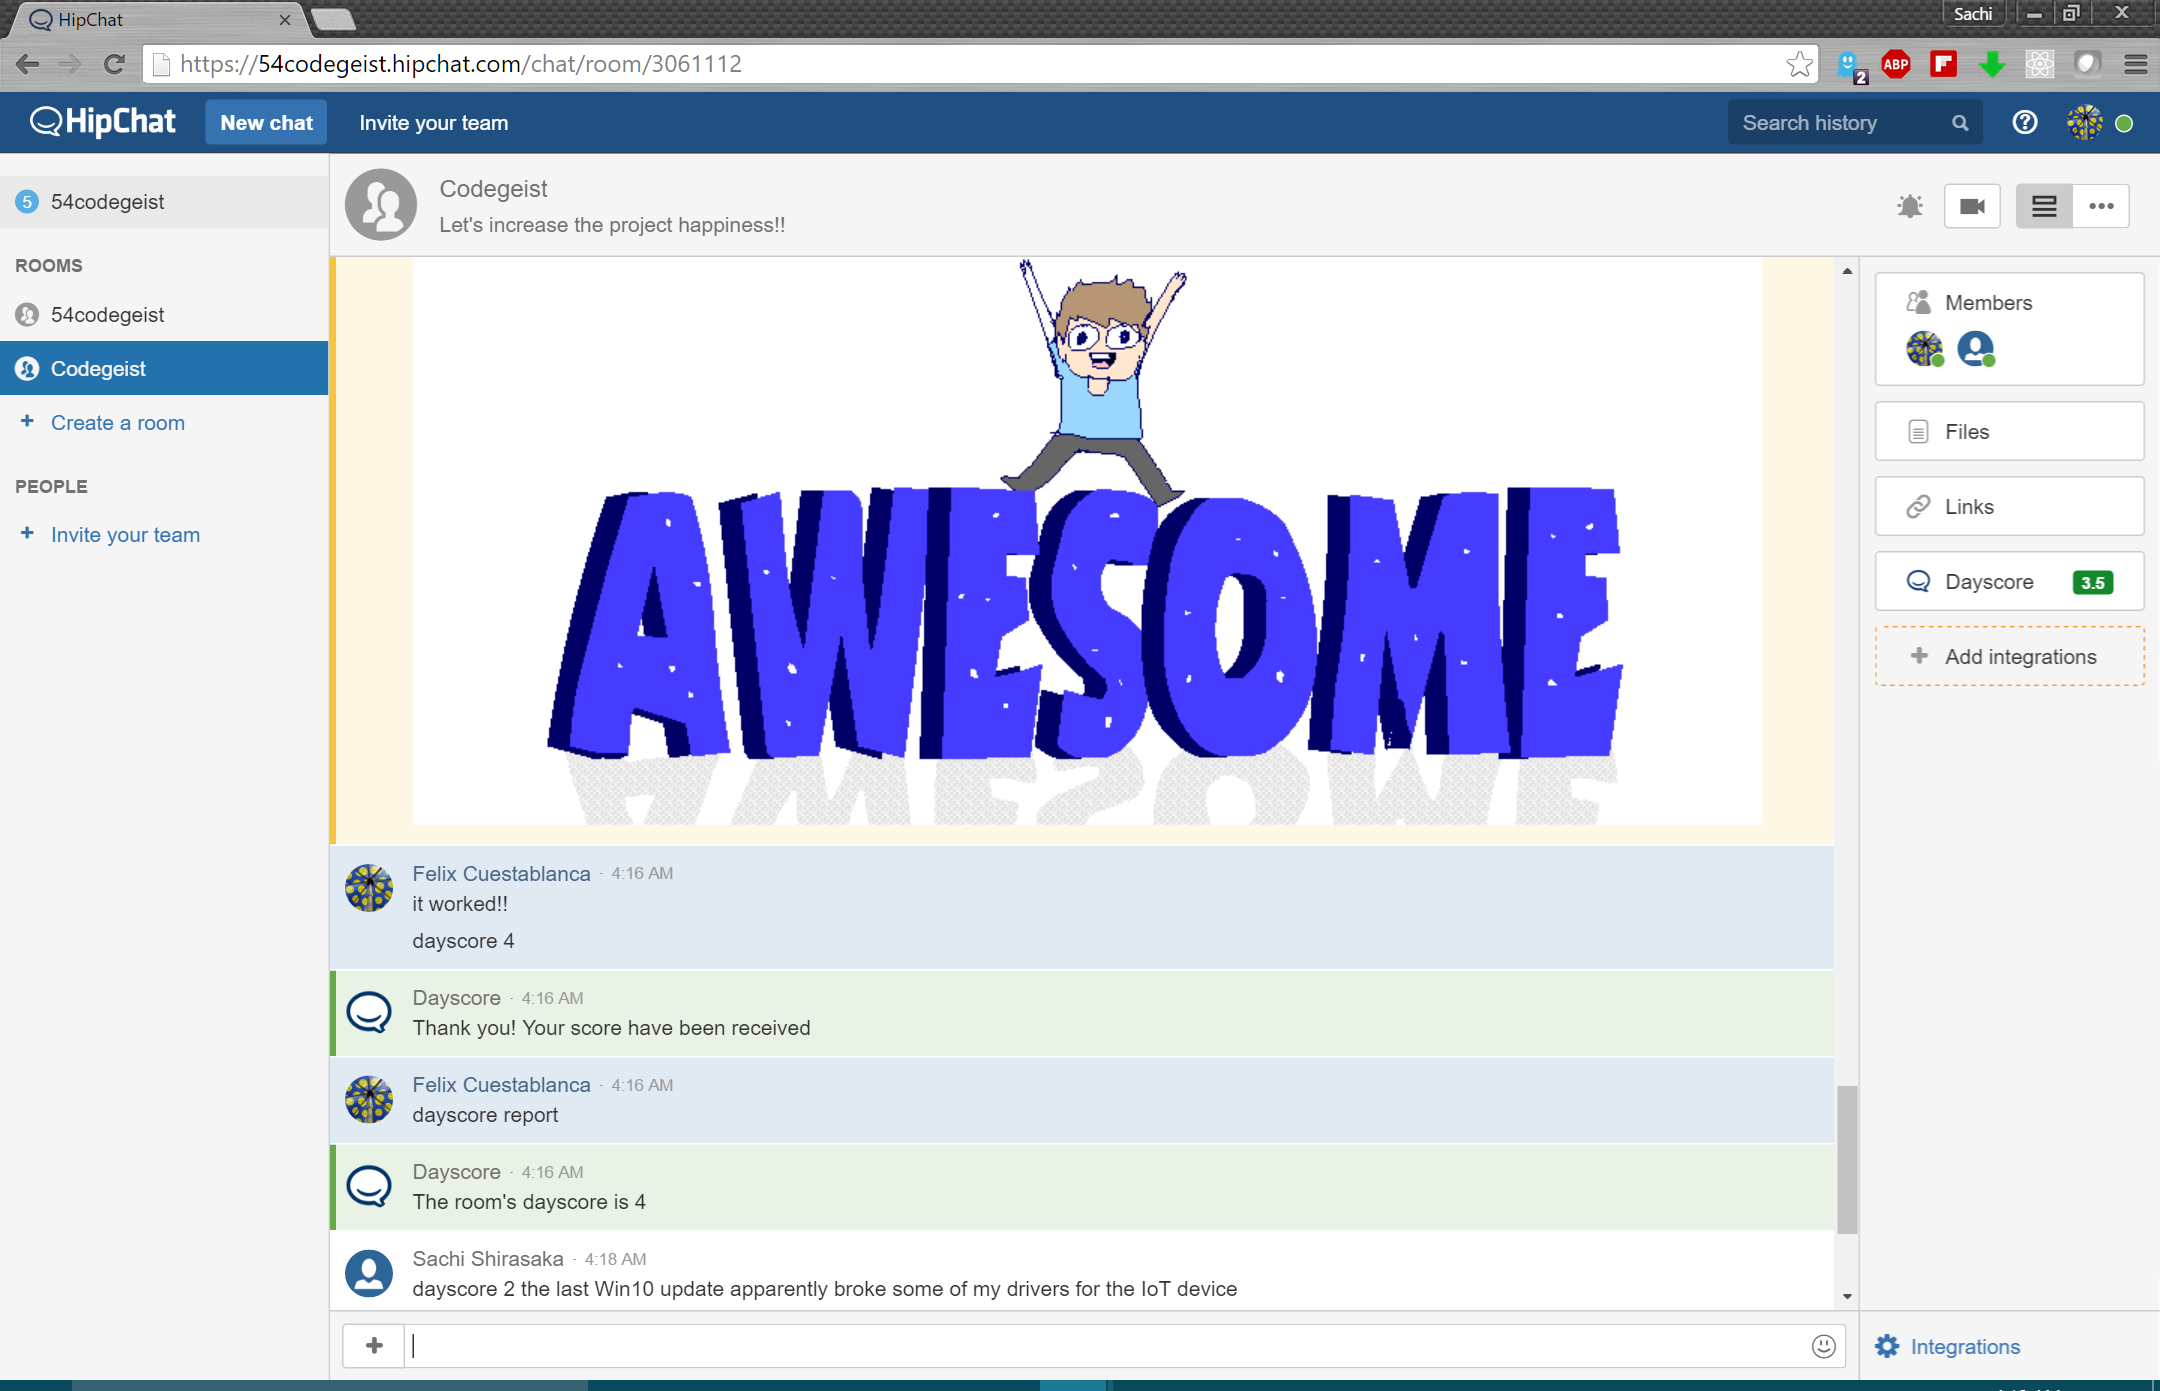Switch to the 54codegeist room
Screen dimensions: 2160x1391
(107, 315)
